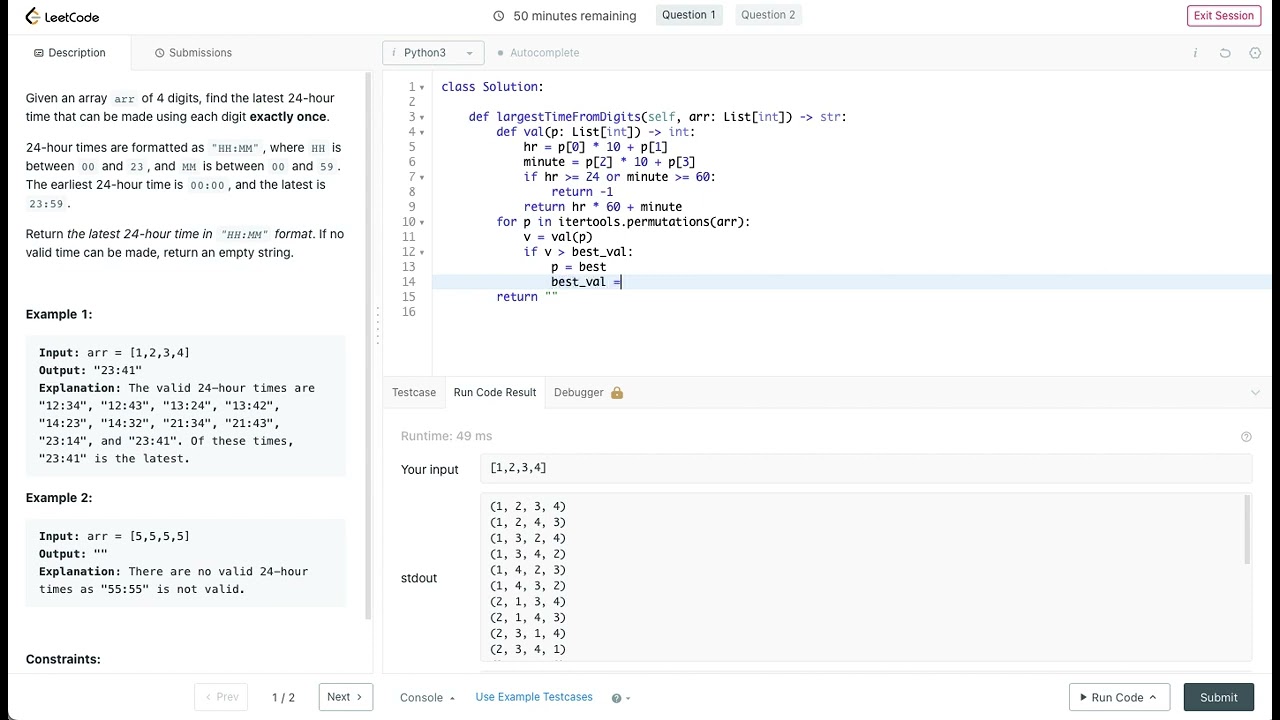Image resolution: width=1280 pixels, height=720 pixels.
Task: Open the Description tab
Action: (70, 53)
